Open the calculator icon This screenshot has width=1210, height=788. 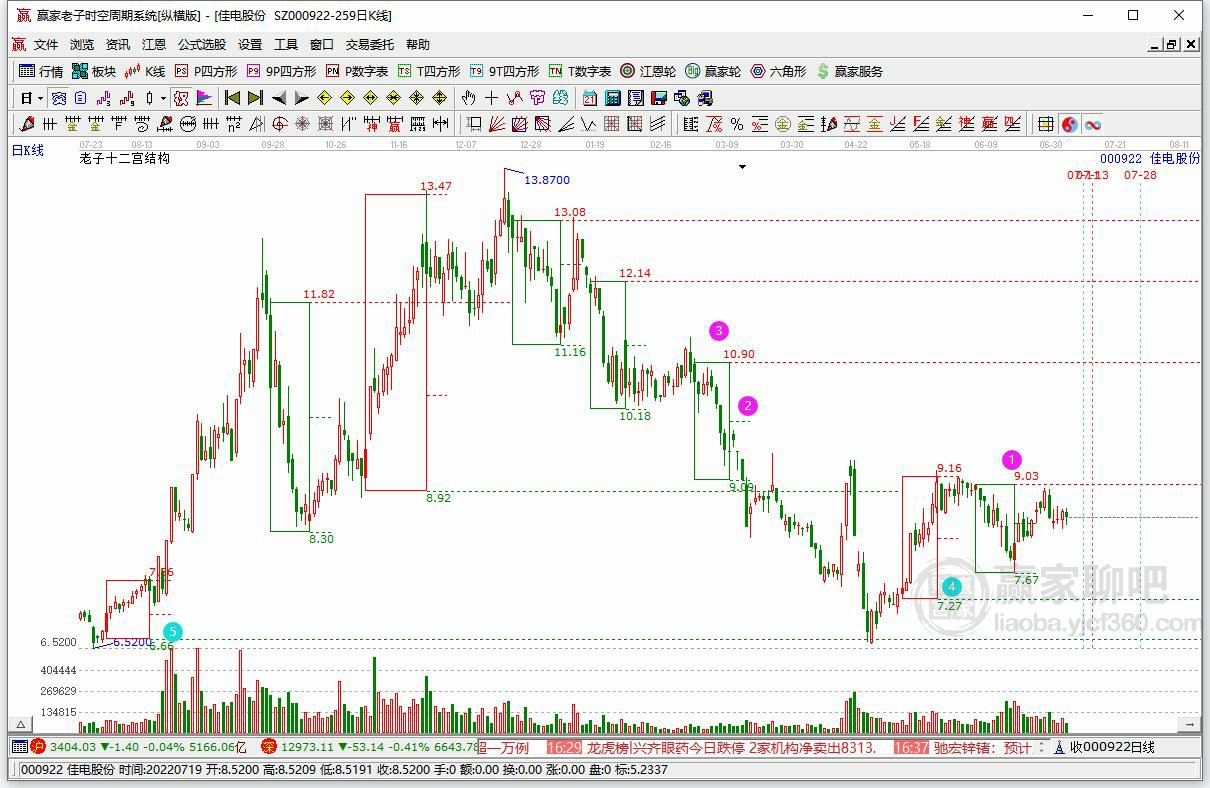coord(612,98)
